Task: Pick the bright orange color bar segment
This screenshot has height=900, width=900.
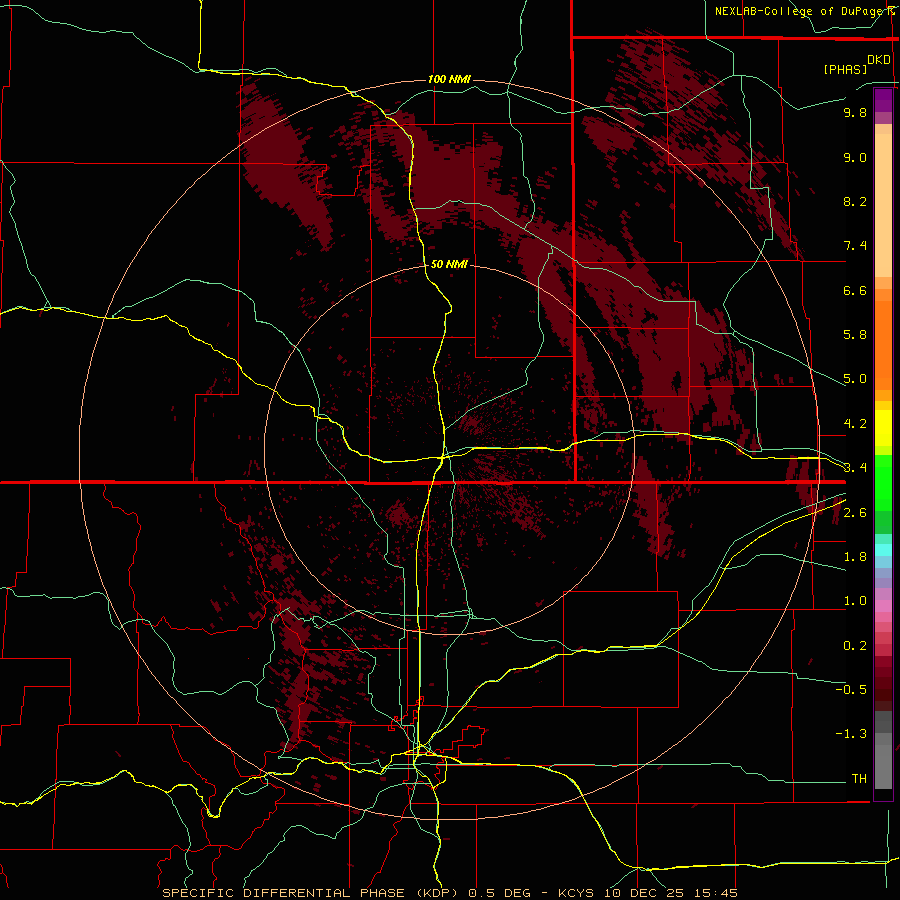Action: click(x=883, y=346)
